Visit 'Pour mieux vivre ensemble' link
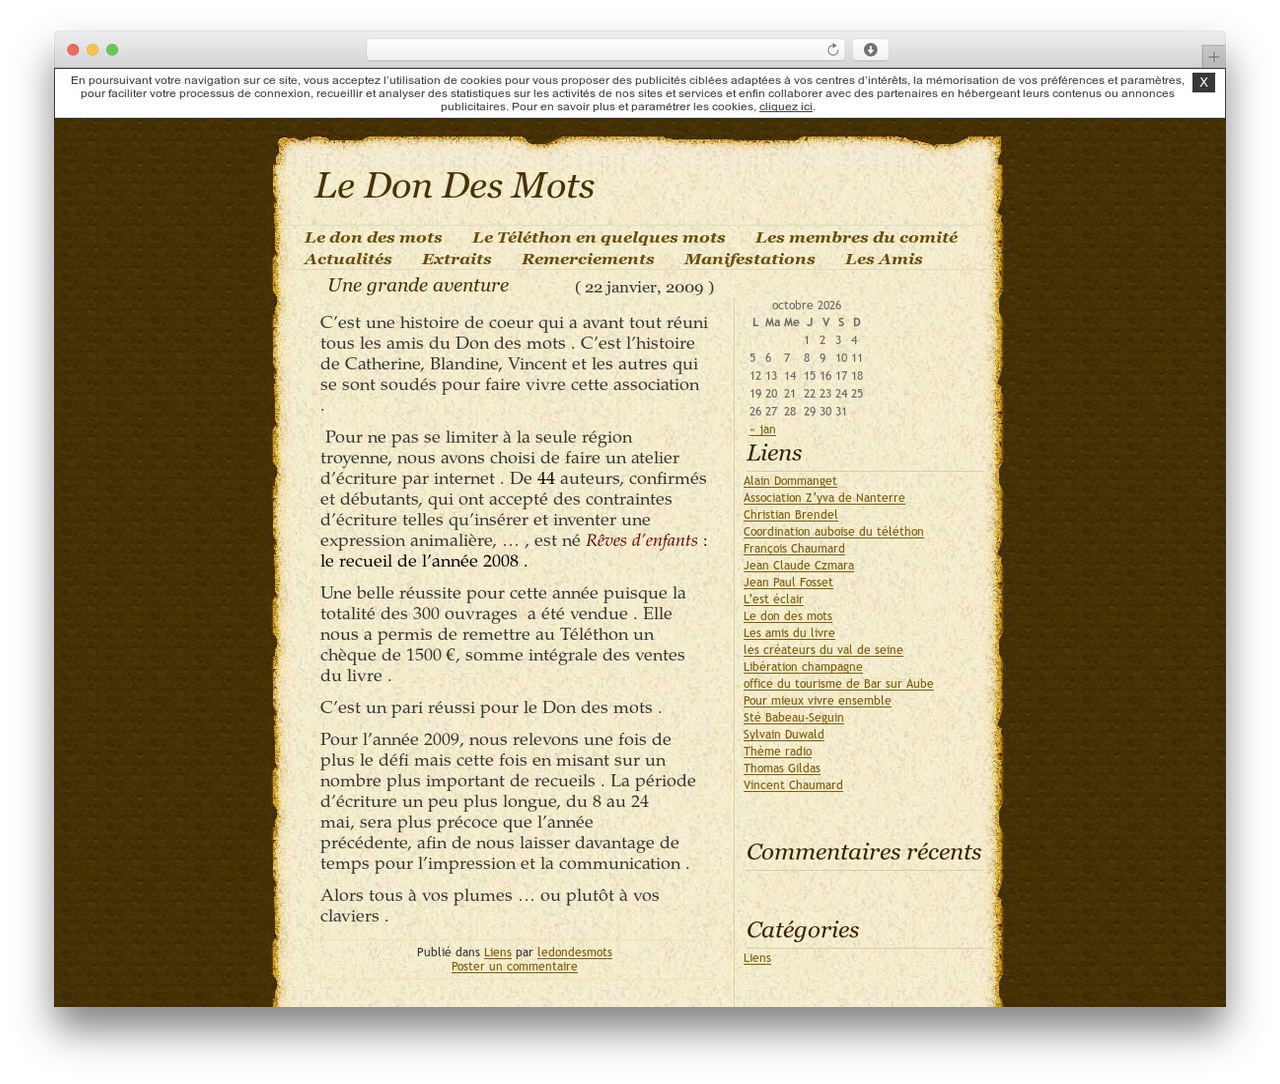The height and width of the screenshot is (1084, 1280). click(817, 702)
